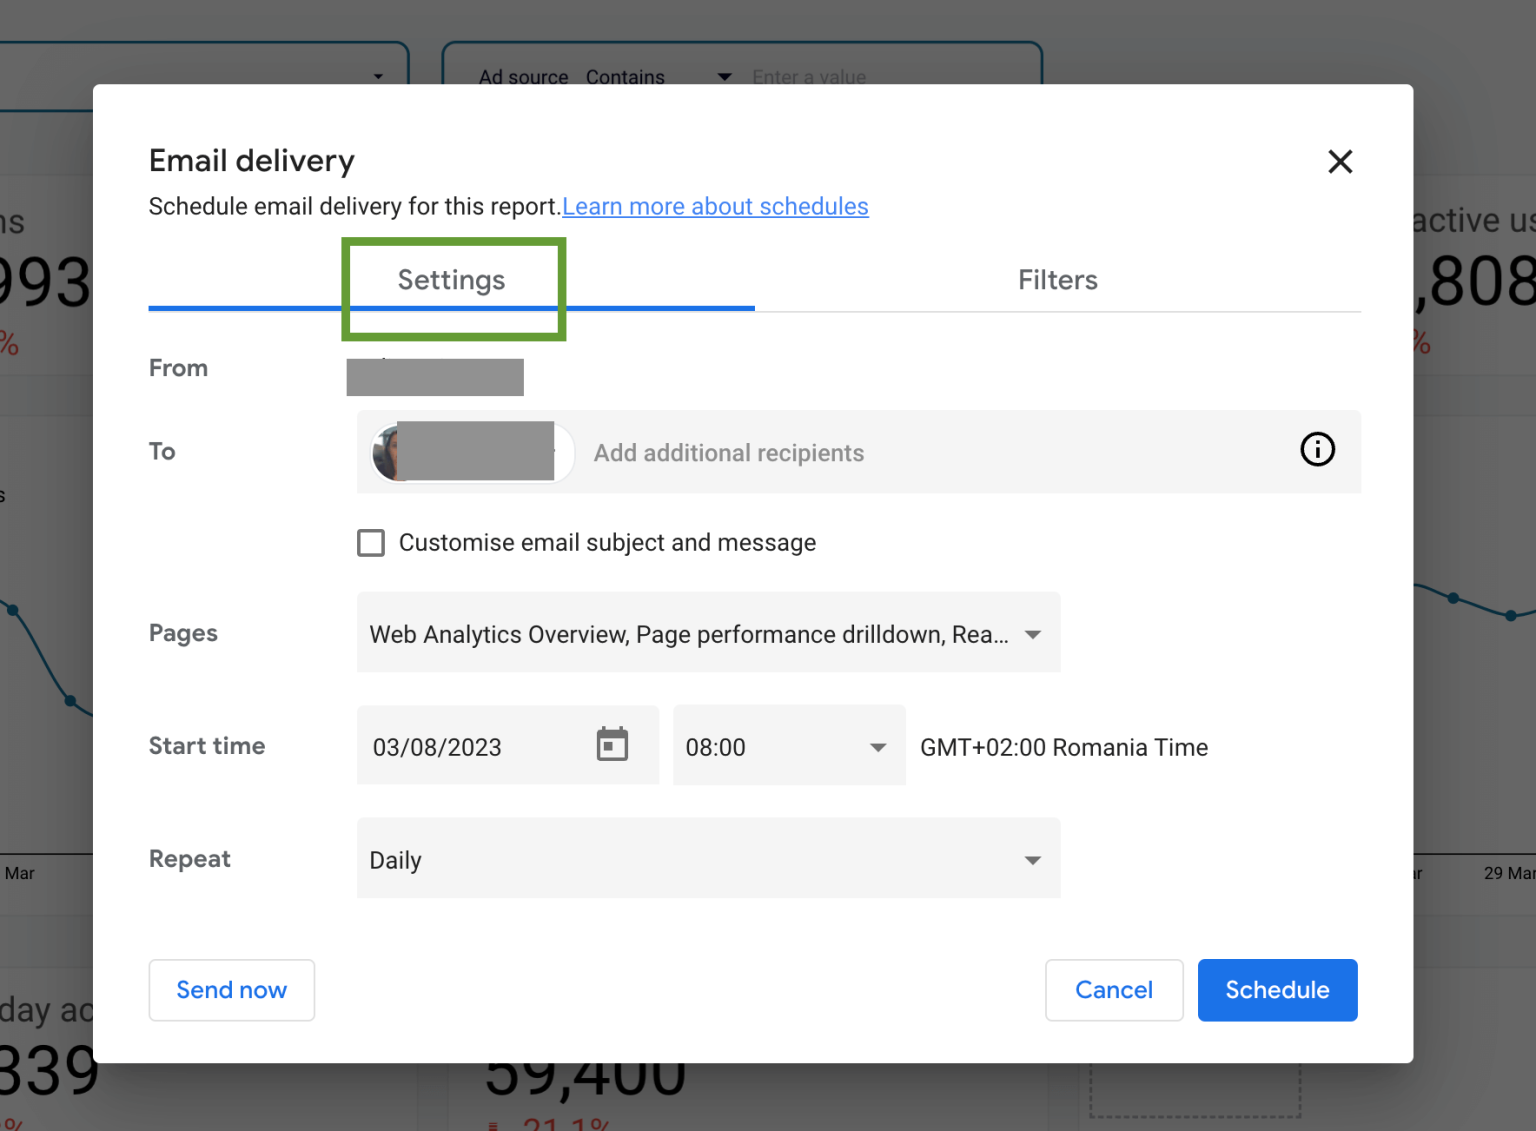Click the Send now button

(232, 990)
